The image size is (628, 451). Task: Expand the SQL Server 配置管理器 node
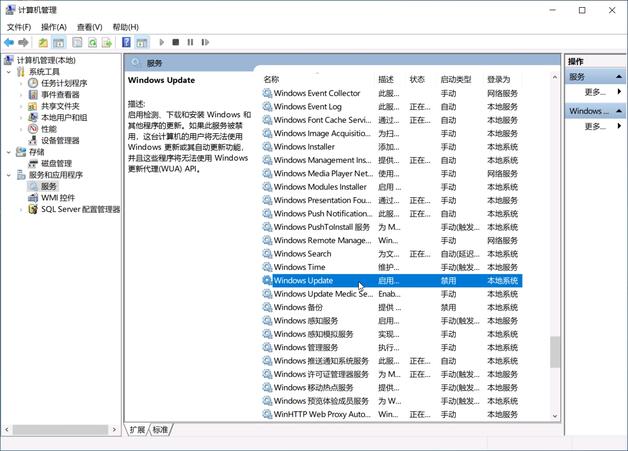(x=21, y=210)
